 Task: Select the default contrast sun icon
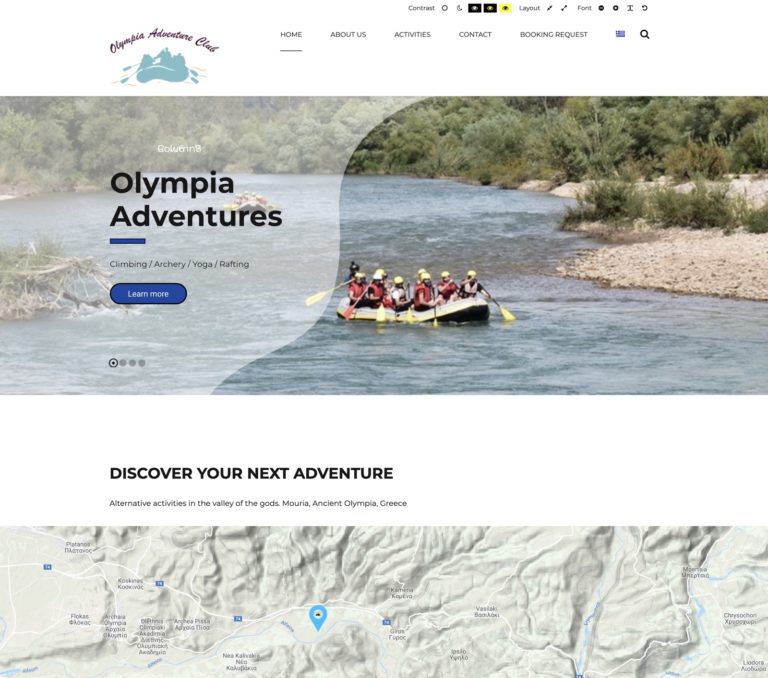(x=445, y=8)
